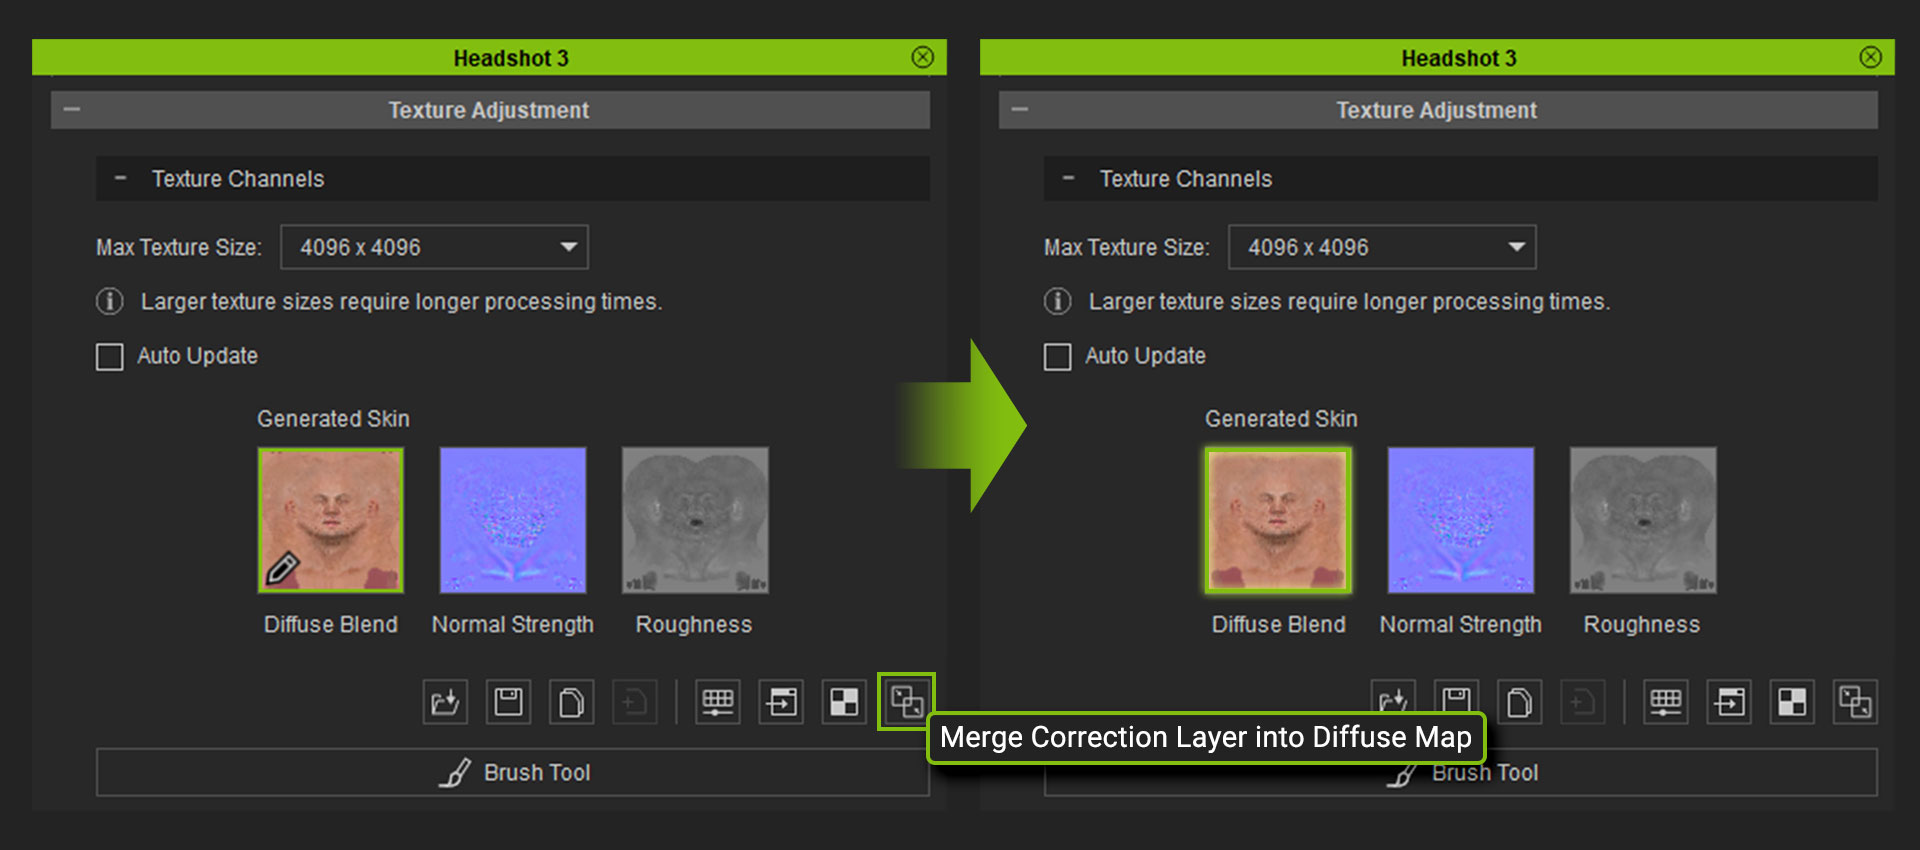
Task: Click the merge layers icon in the right panel
Action: point(1855,702)
